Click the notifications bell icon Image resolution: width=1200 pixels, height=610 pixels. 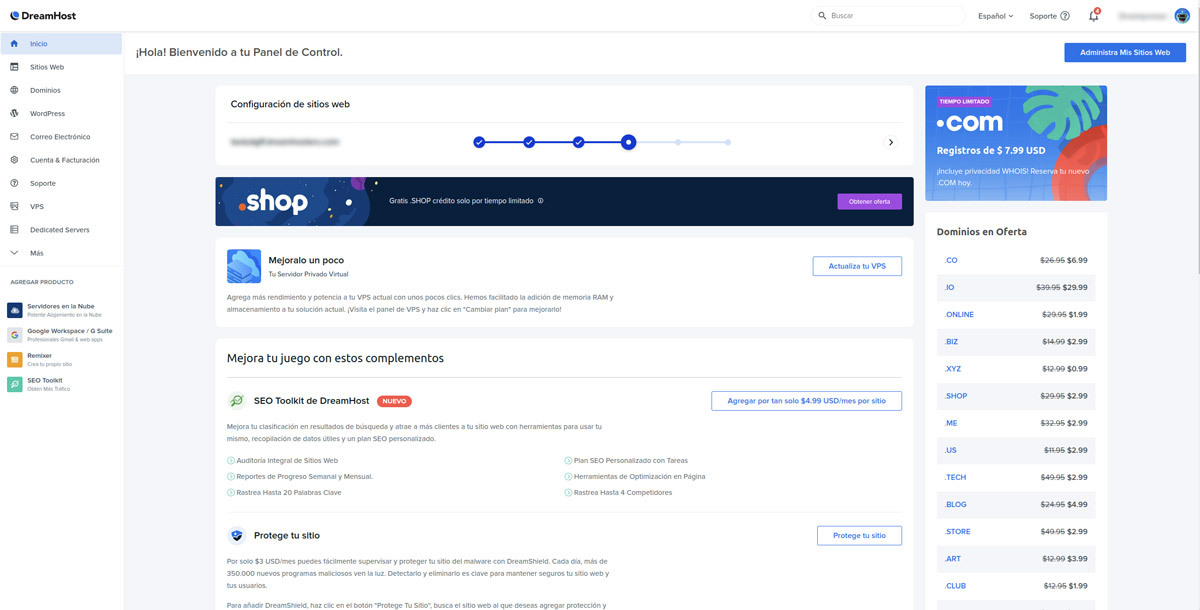(x=1093, y=16)
